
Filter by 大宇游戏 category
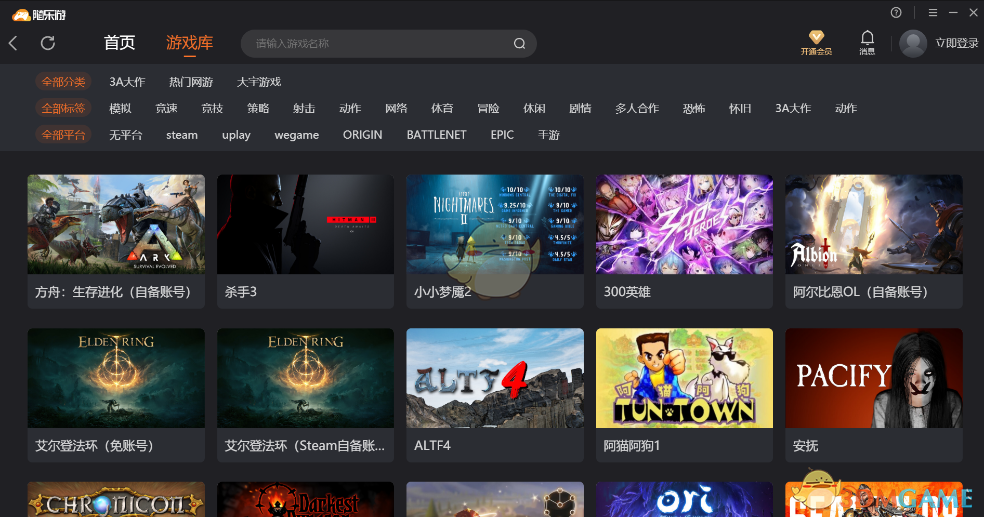pyautogui.click(x=259, y=82)
